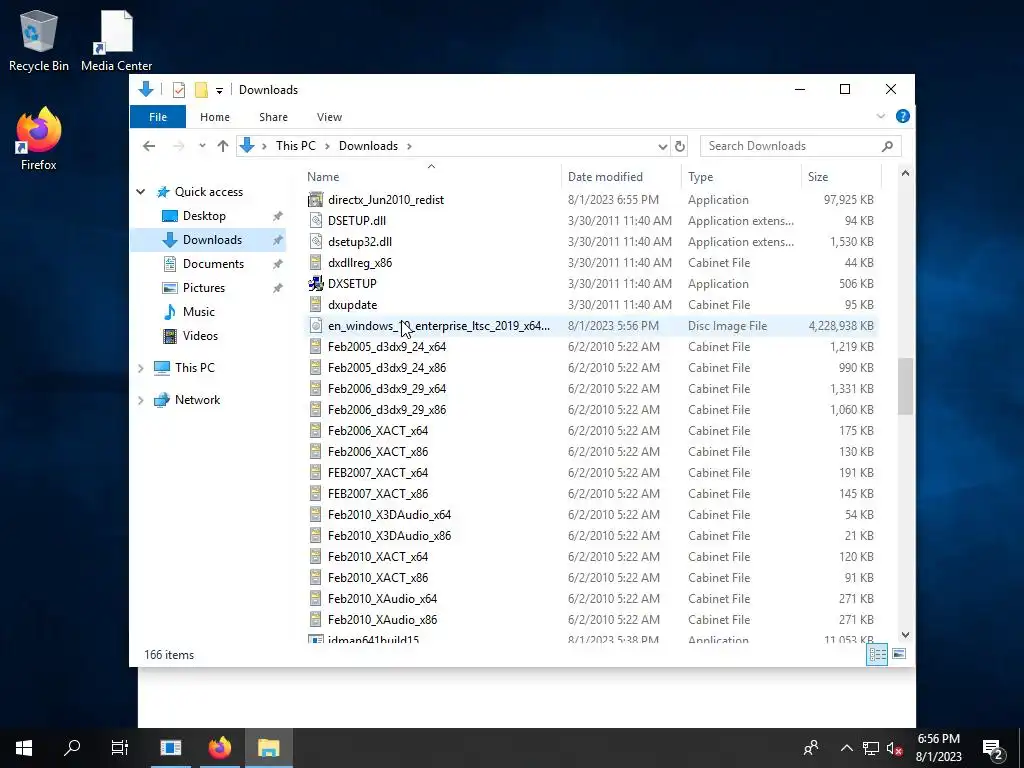Select the en_windows enterprise ltsc disc image icon
This screenshot has height=768, width=1024.
(315, 325)
